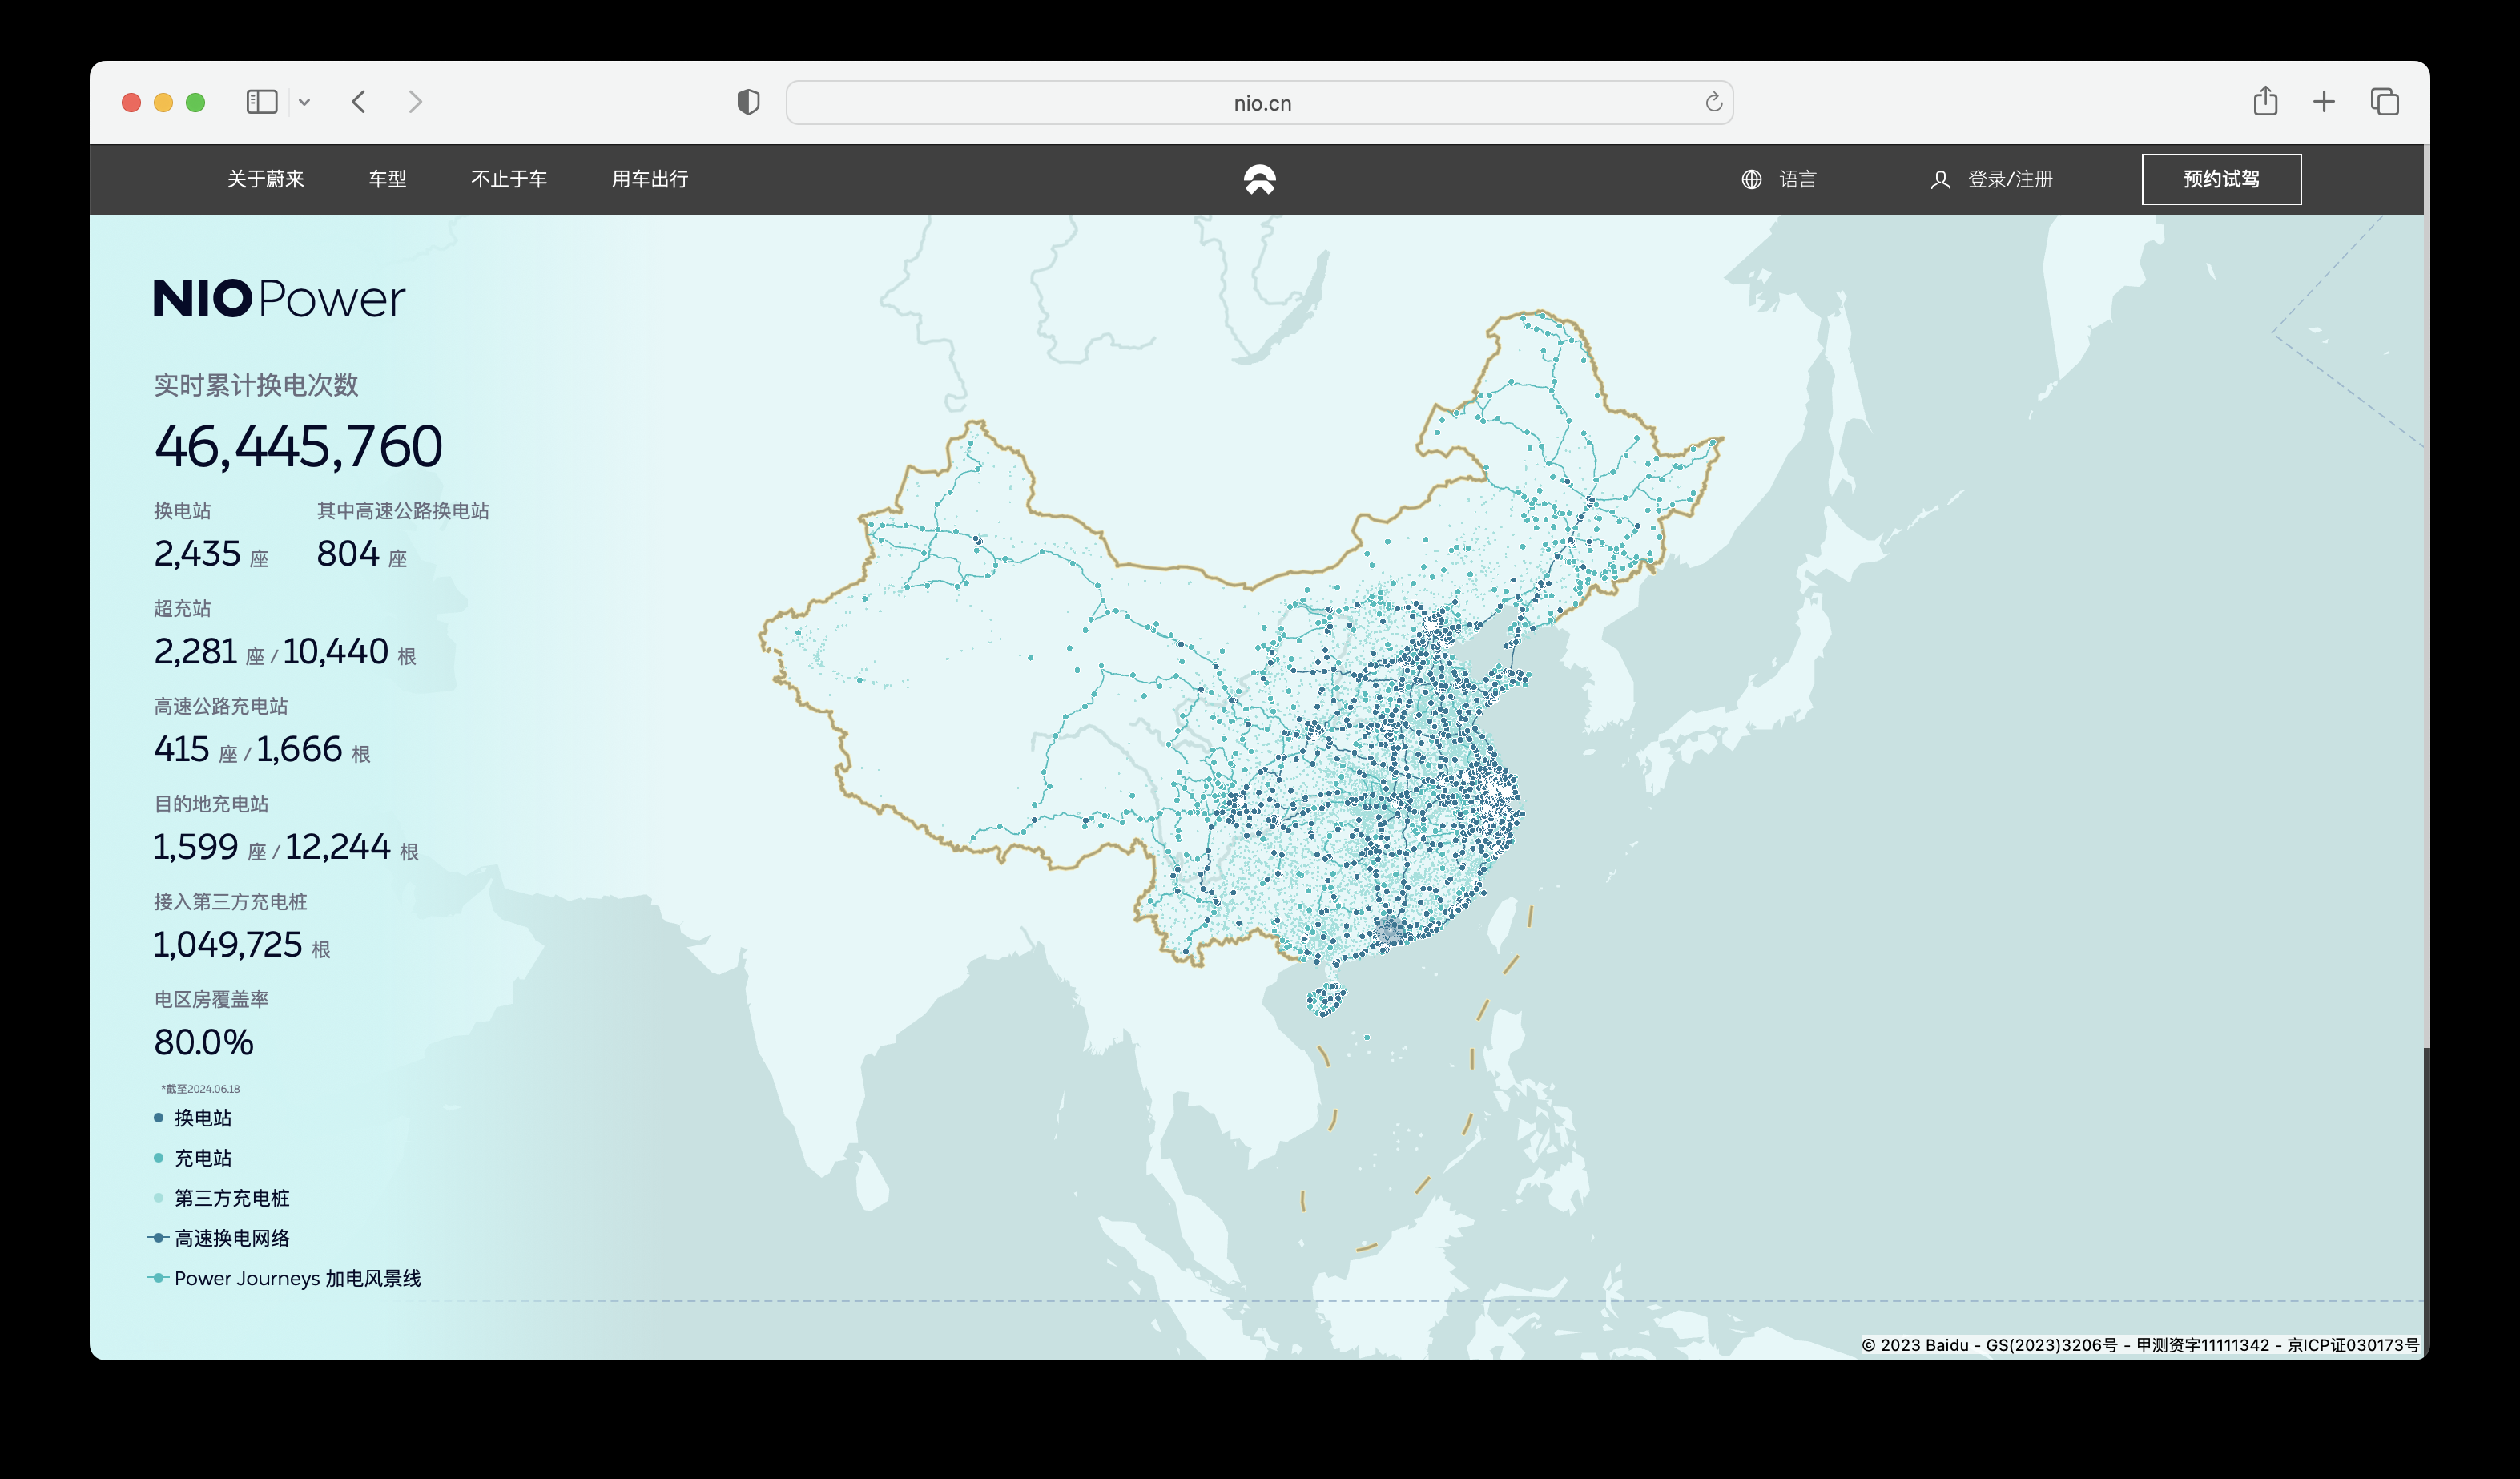Toggle the 第三方充电桩 legend item
Screen dimensions: 2520x1479
221,1198
